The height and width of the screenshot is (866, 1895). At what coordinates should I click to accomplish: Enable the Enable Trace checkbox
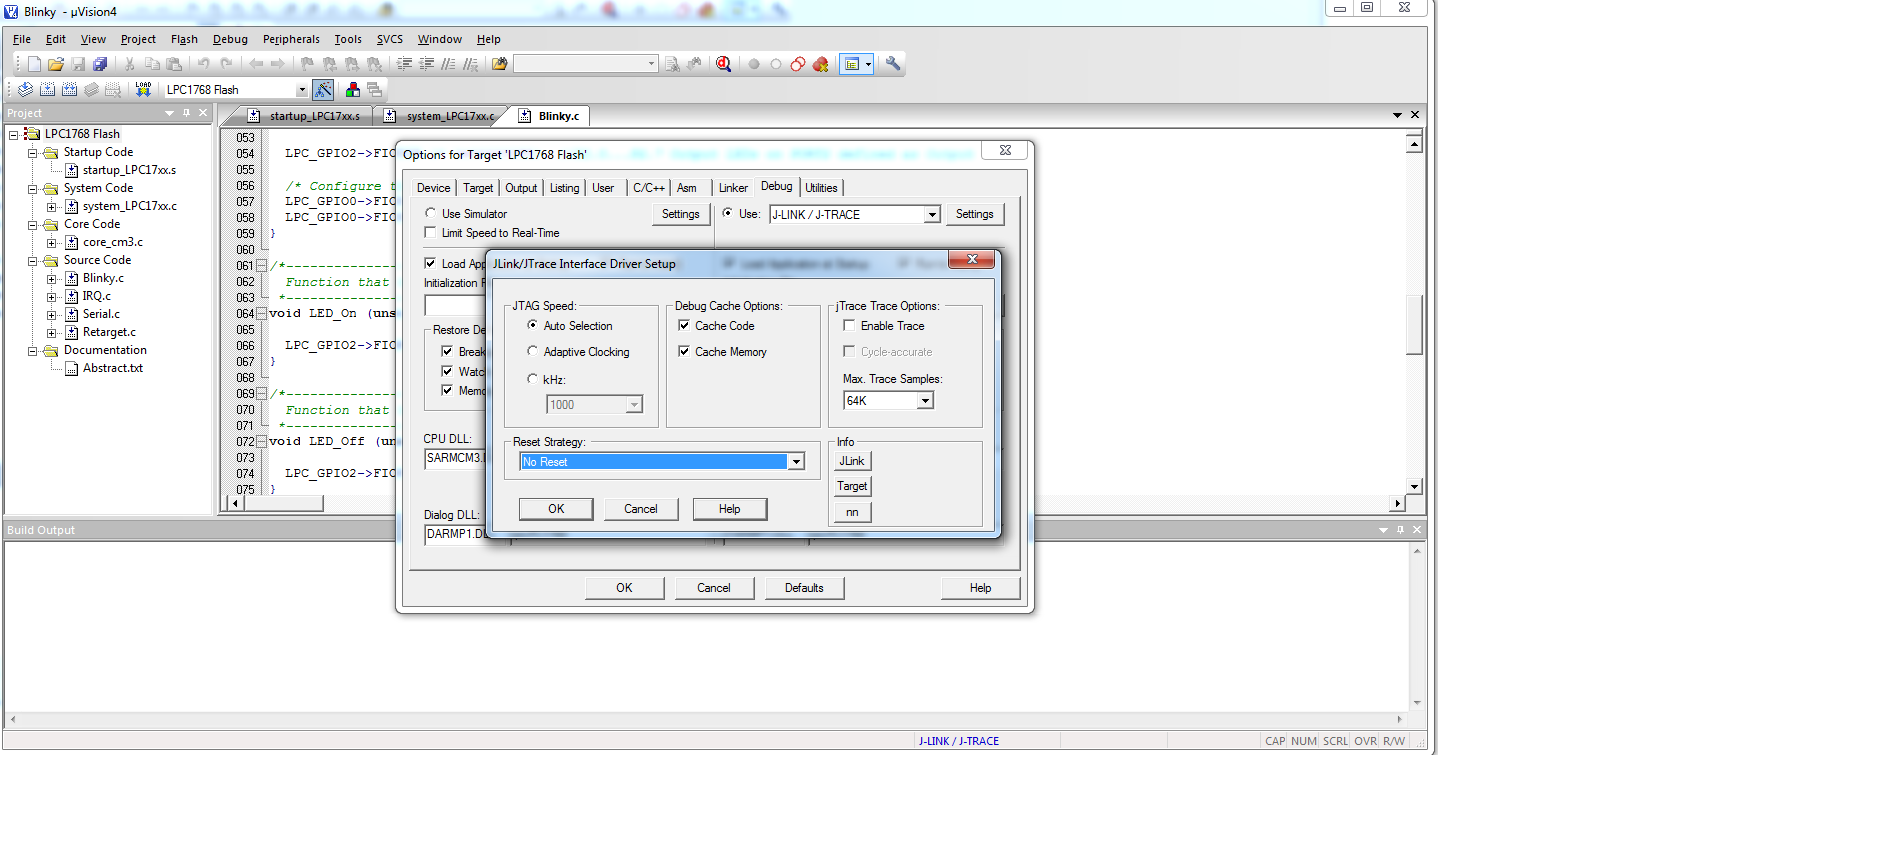click(x=849, y=326)
